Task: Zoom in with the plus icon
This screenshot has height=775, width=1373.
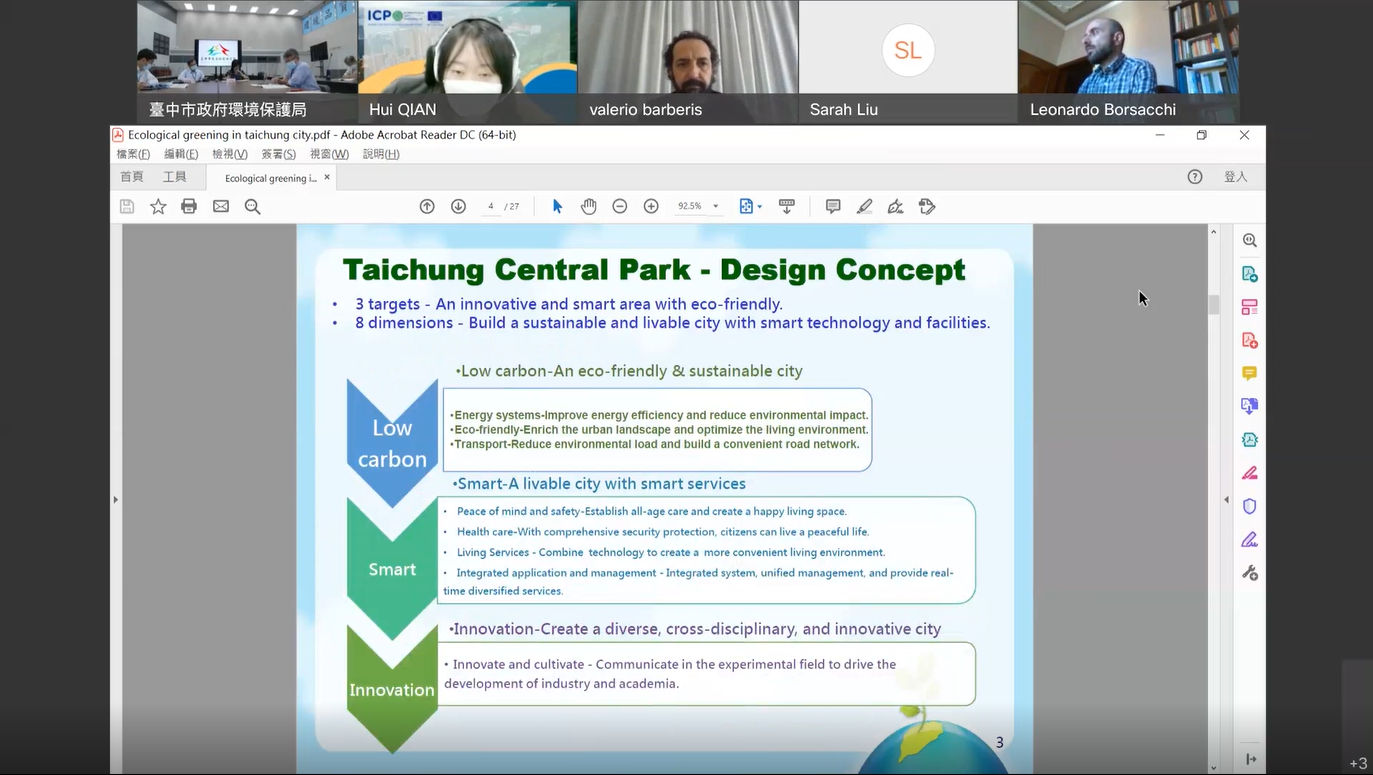Action: [651, 206]
